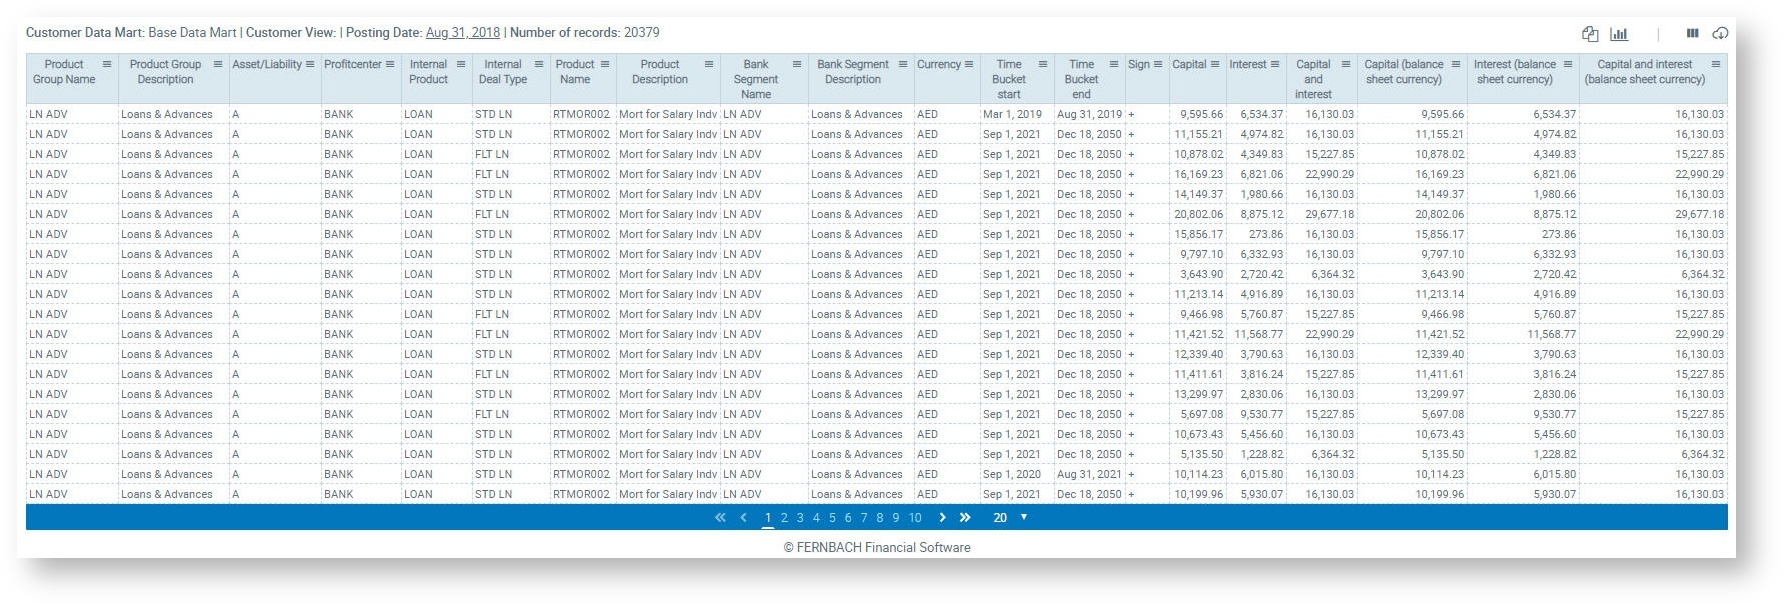Download data with the cloud icon

coord(1720,34)
